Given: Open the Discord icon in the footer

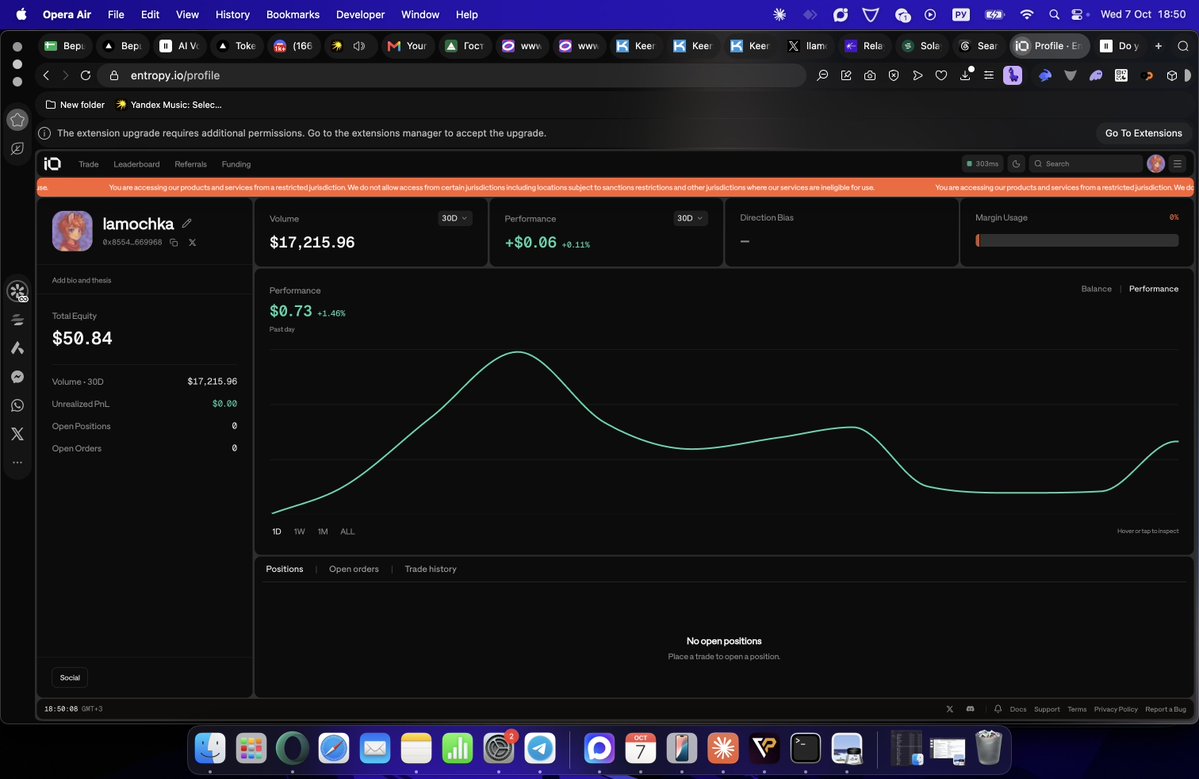Looking at the screenshot, I should (x=970, y=709).
